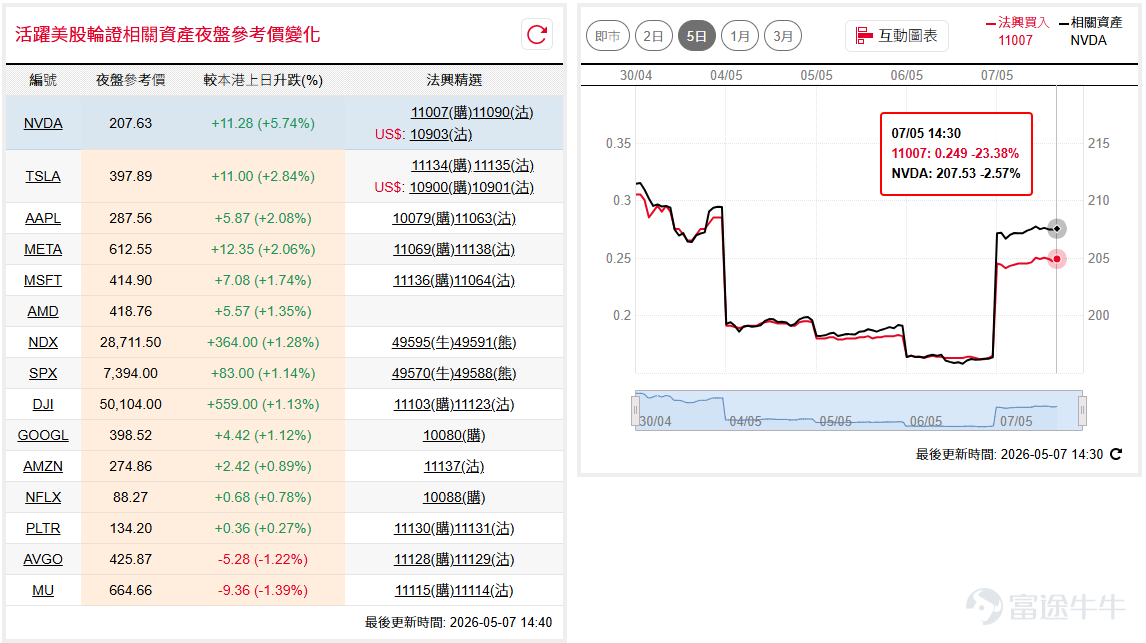Open the PLTR ticker link
1146x643 pixels.
coord(43,528)
